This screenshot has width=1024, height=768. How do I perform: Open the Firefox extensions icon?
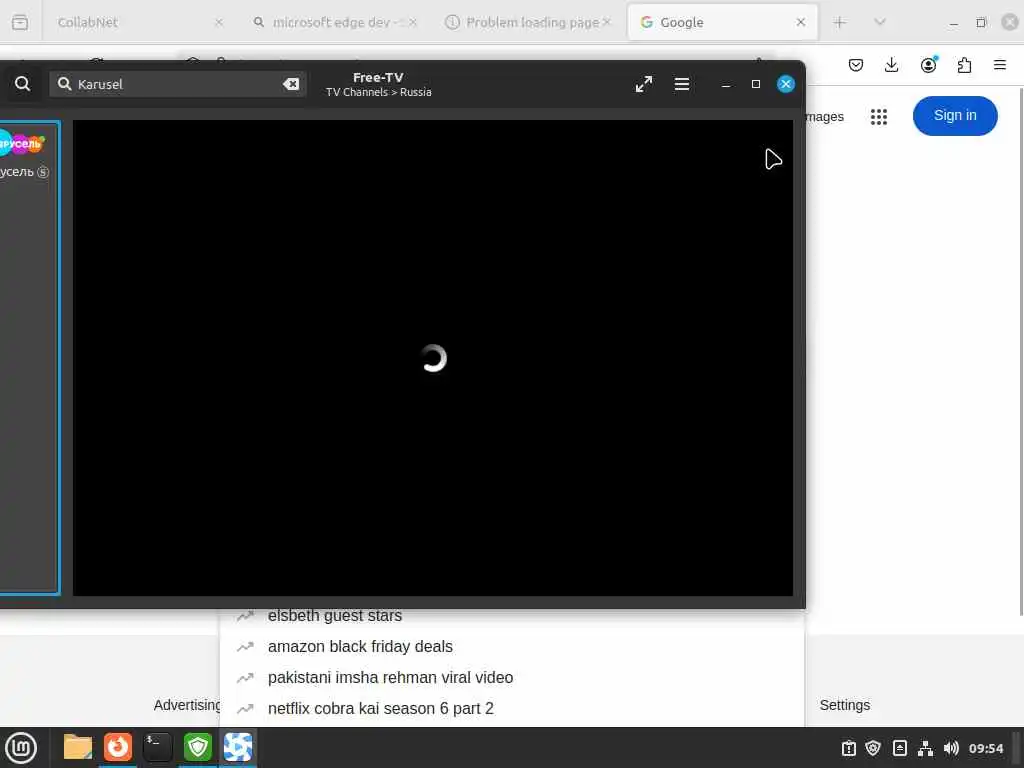tap(964, 65)
